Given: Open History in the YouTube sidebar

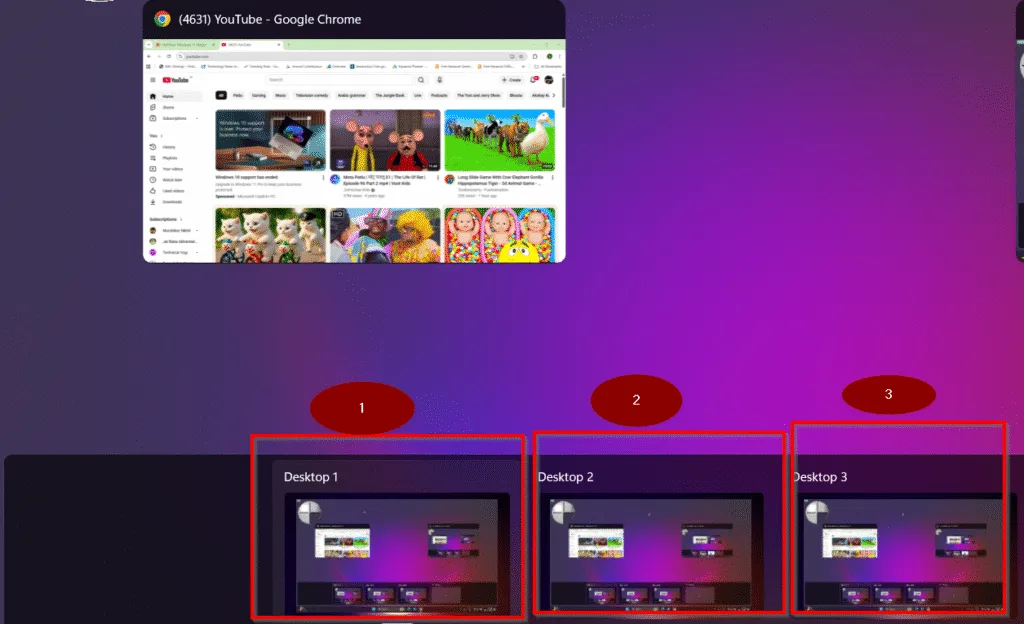Looking at the screenshot, I should [168, 147].
